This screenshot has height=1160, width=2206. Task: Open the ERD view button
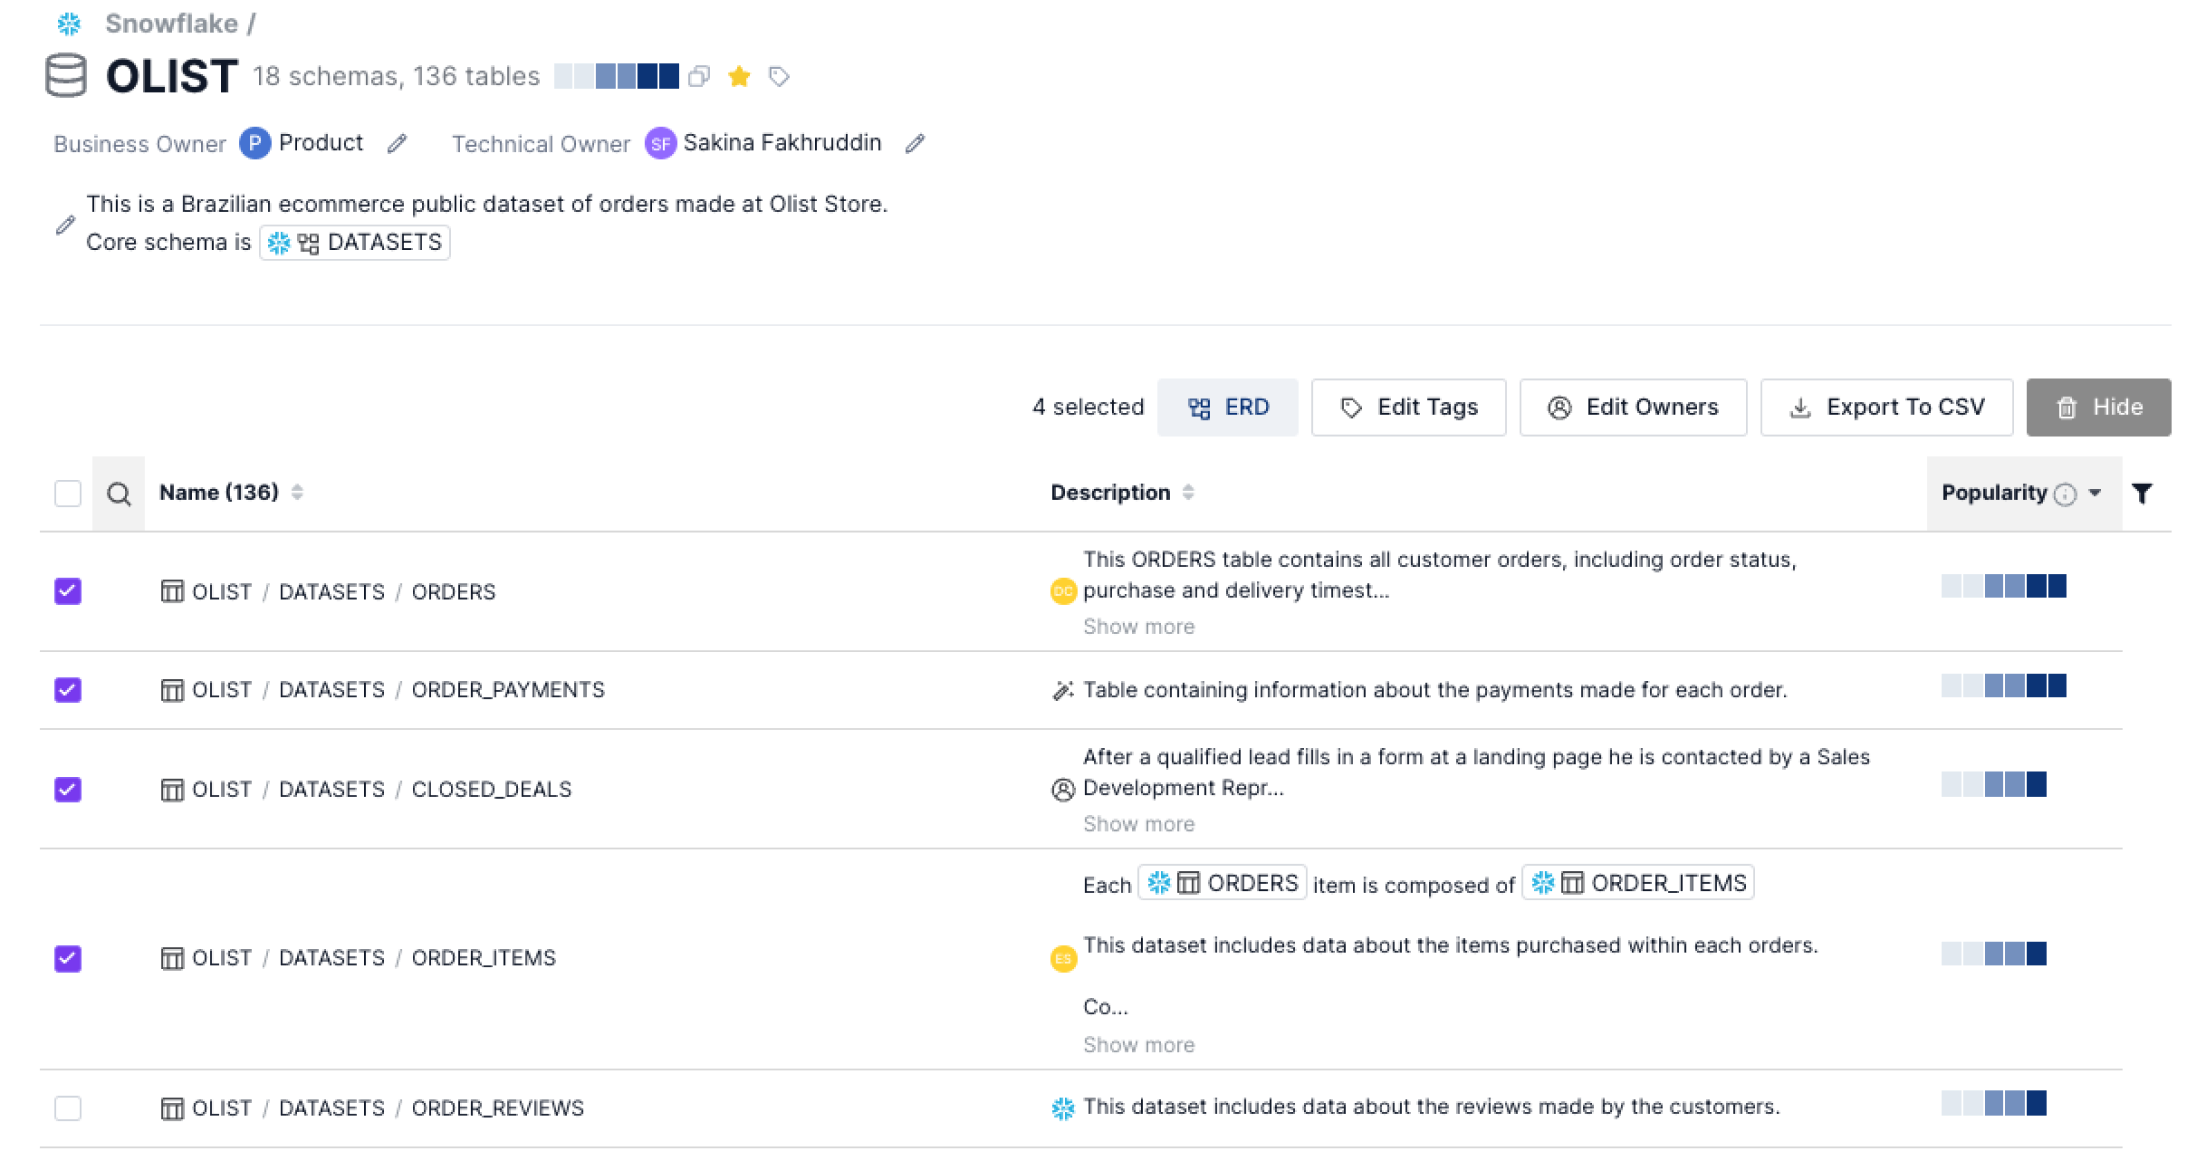click(x=1227, y=407)
